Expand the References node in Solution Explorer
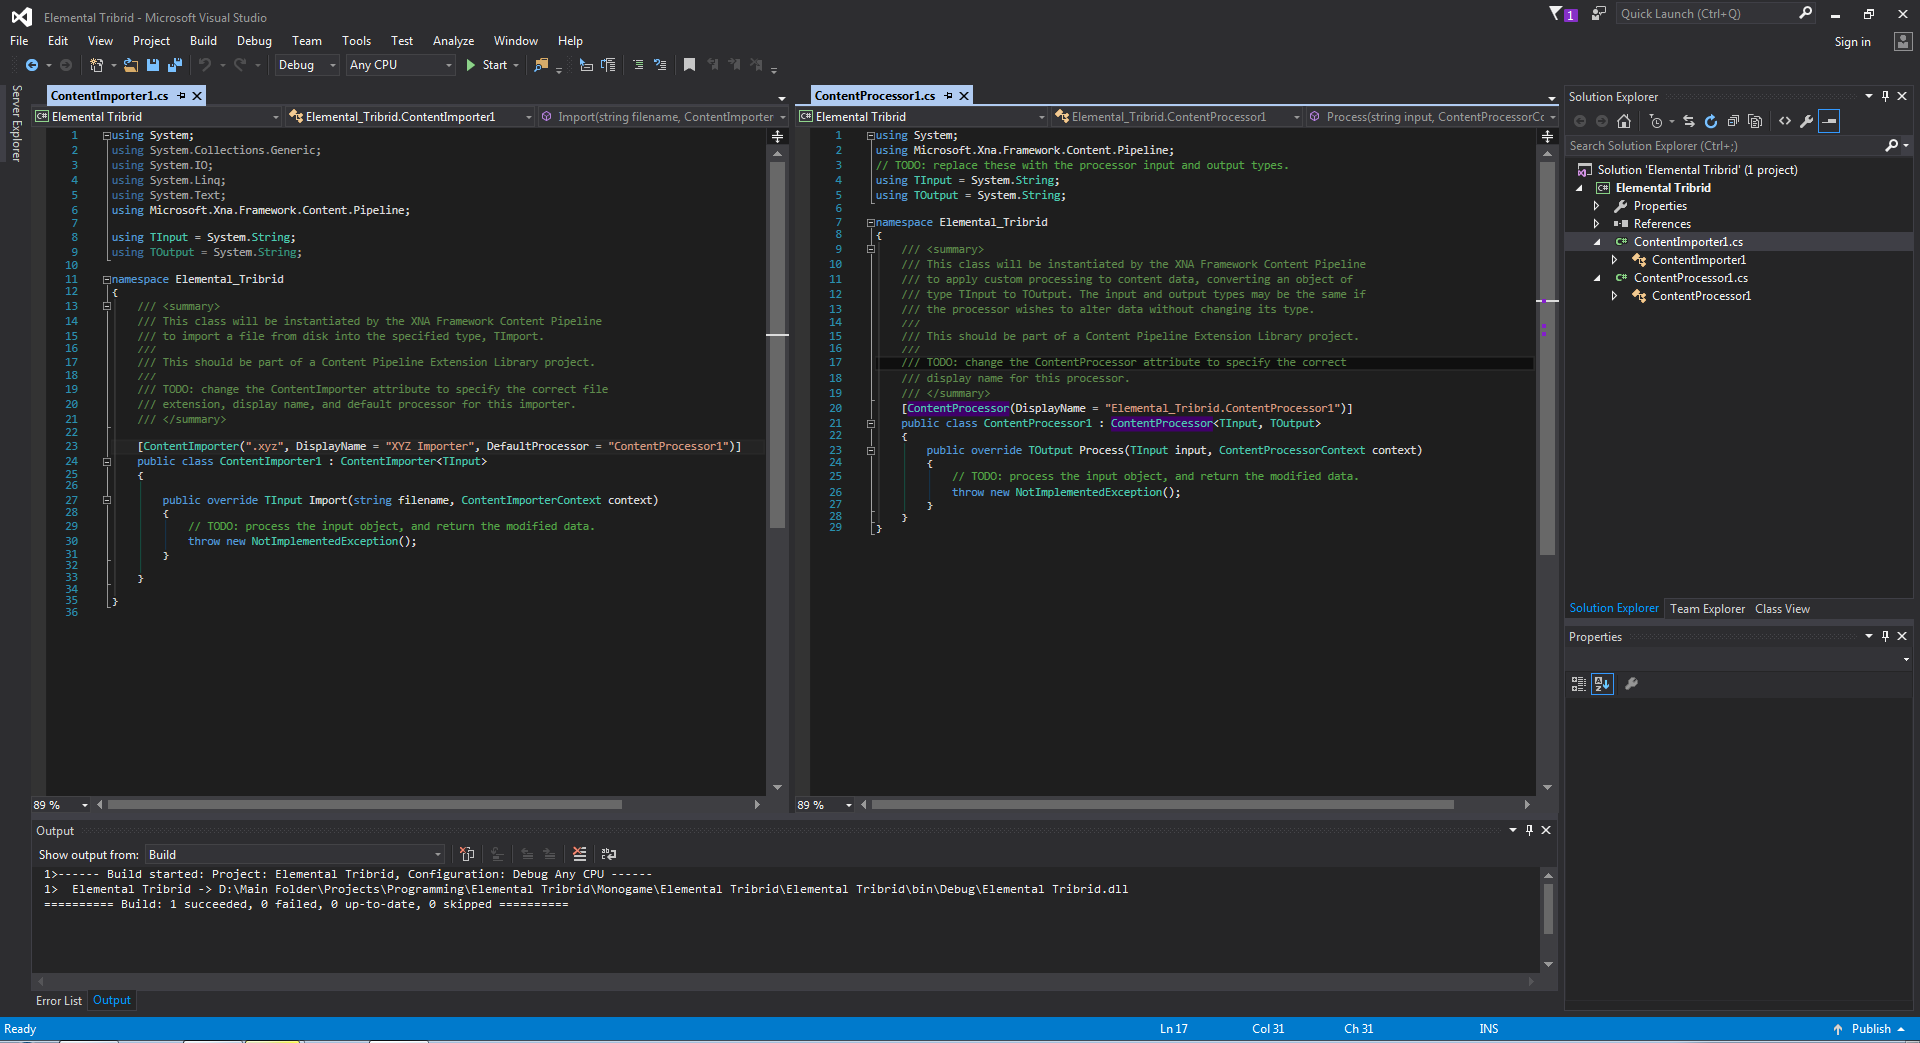Image resolution: width=1920 pixels, height=1043 pixels. 1597,224
